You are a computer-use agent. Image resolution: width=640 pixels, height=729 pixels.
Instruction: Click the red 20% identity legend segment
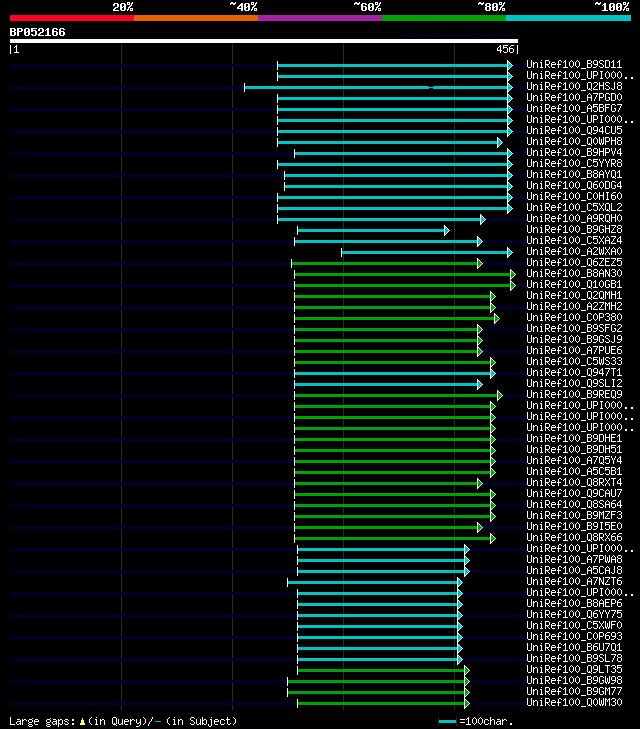point(72,18)
